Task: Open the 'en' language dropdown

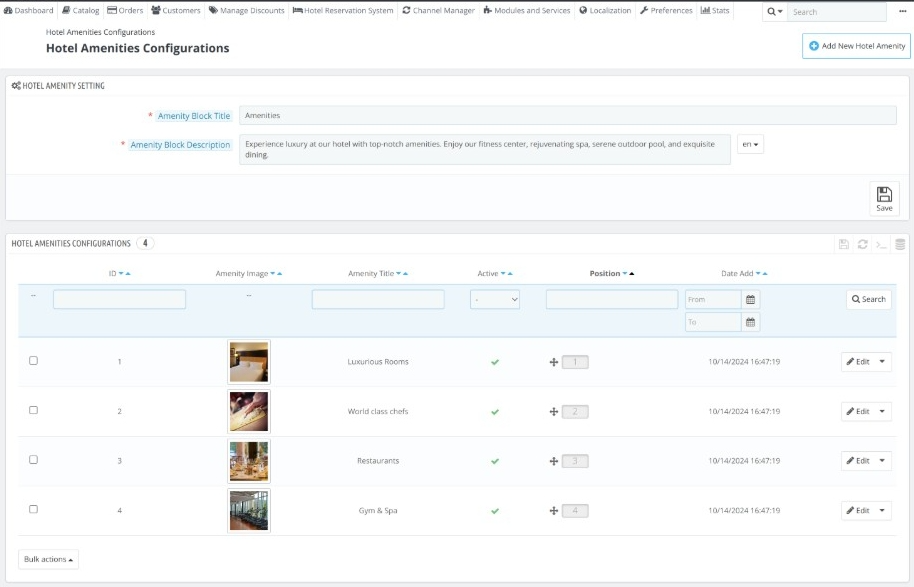Action: [750, 144]
